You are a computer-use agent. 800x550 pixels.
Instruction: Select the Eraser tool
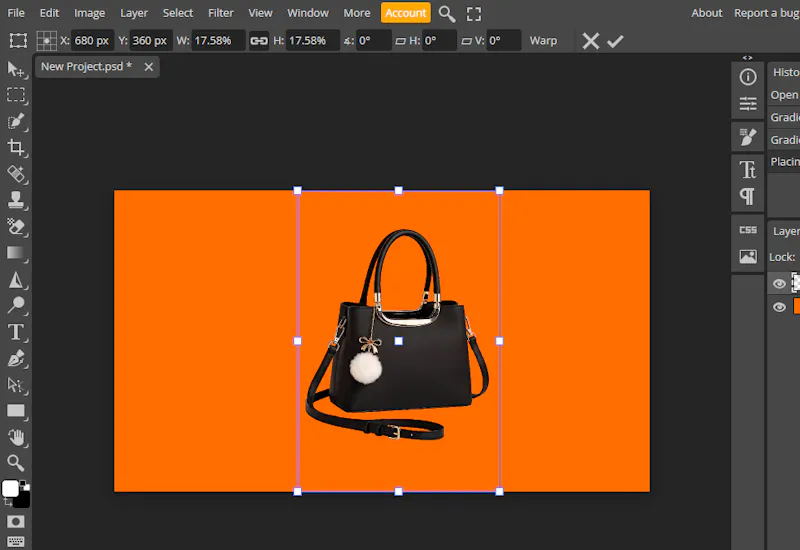click(x=16, y=227)
